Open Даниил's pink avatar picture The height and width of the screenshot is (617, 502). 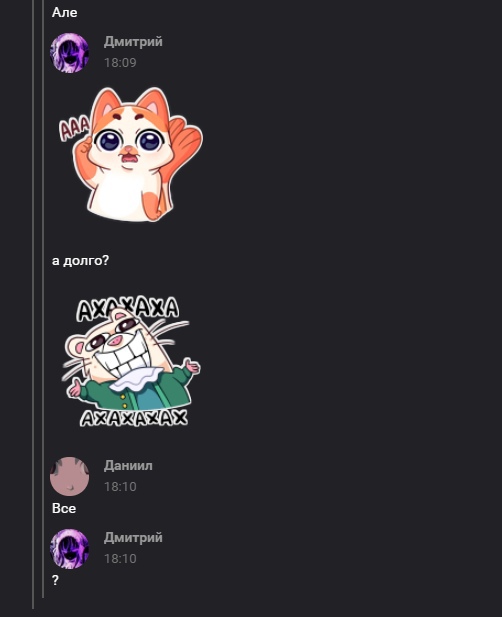(x=70, y=477)
